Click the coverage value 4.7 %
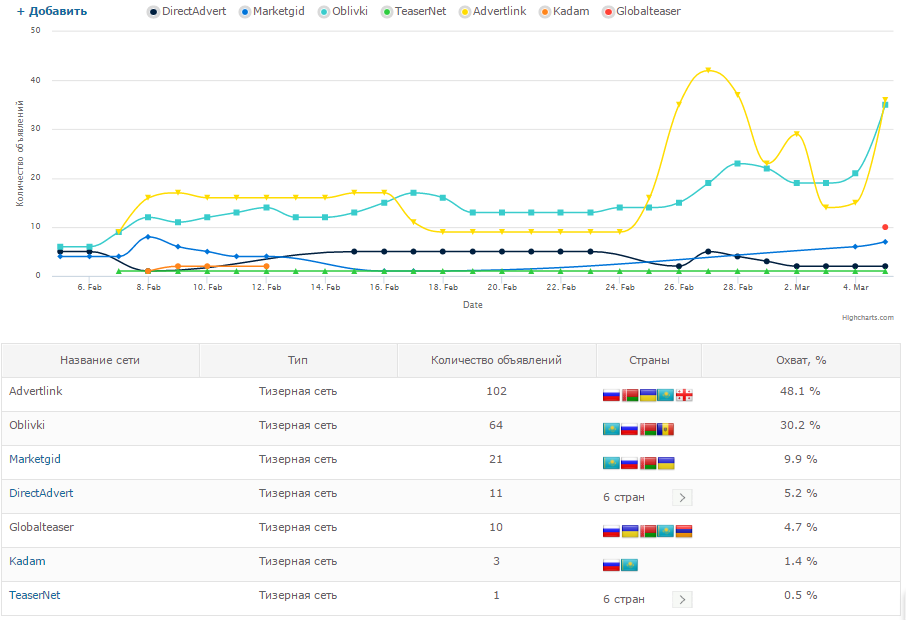Image resolution: width=906 pixels, height=620 pixels. pos(800,528)
